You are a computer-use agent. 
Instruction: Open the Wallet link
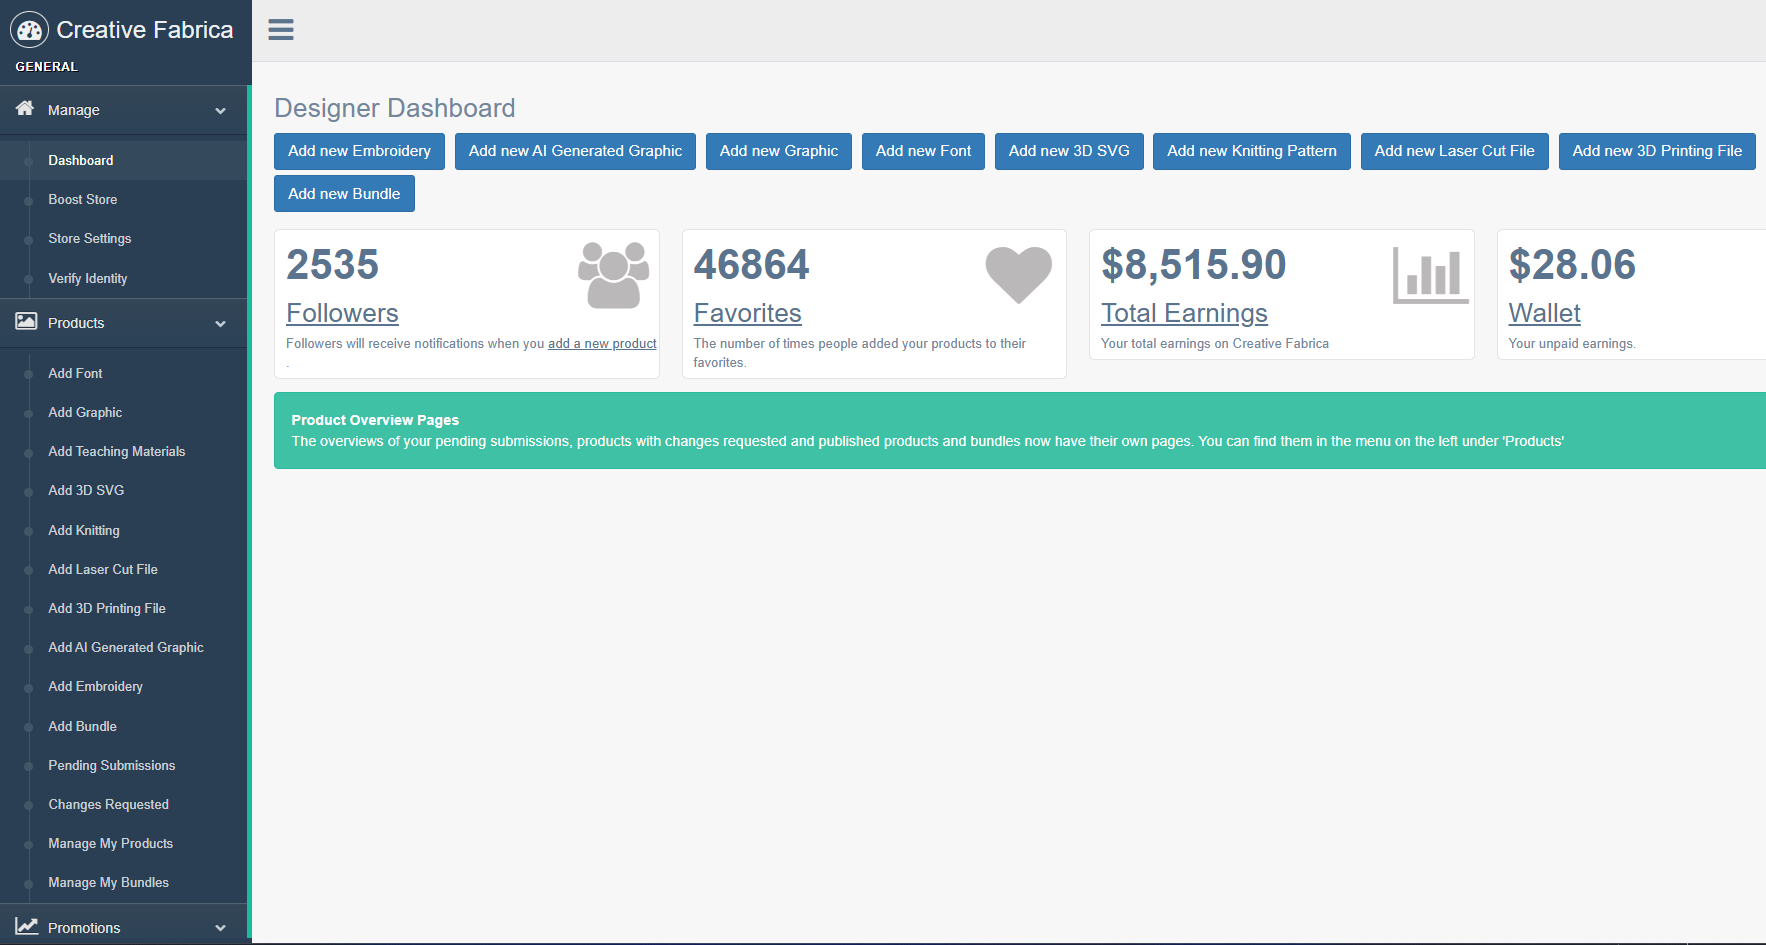click(1544, 314)
